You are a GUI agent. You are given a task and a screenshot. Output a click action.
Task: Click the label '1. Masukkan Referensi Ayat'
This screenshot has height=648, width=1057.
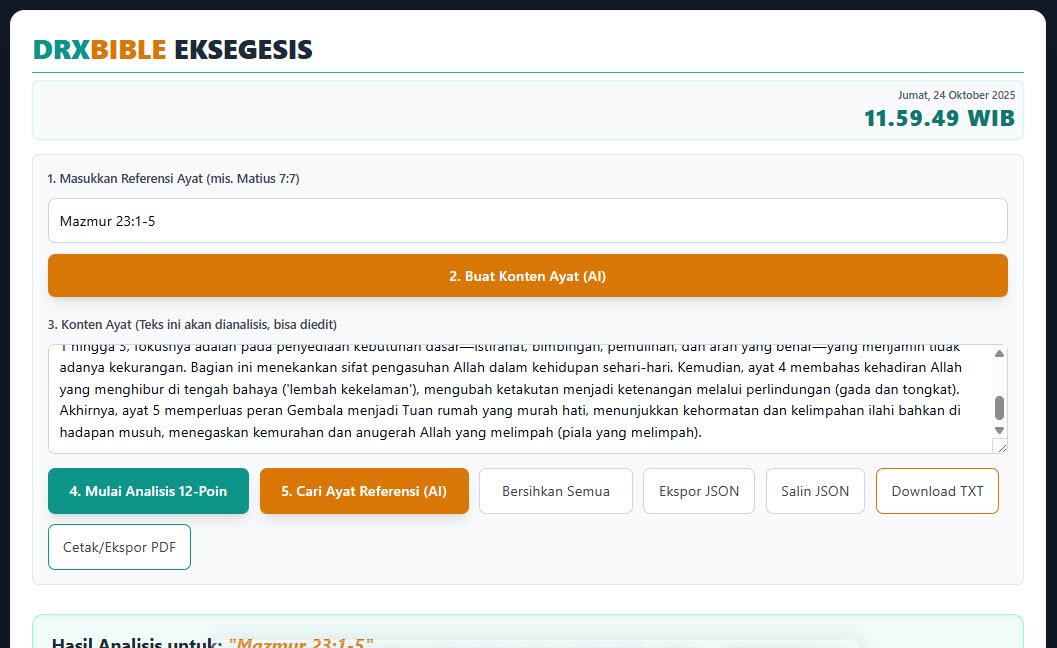173,179
